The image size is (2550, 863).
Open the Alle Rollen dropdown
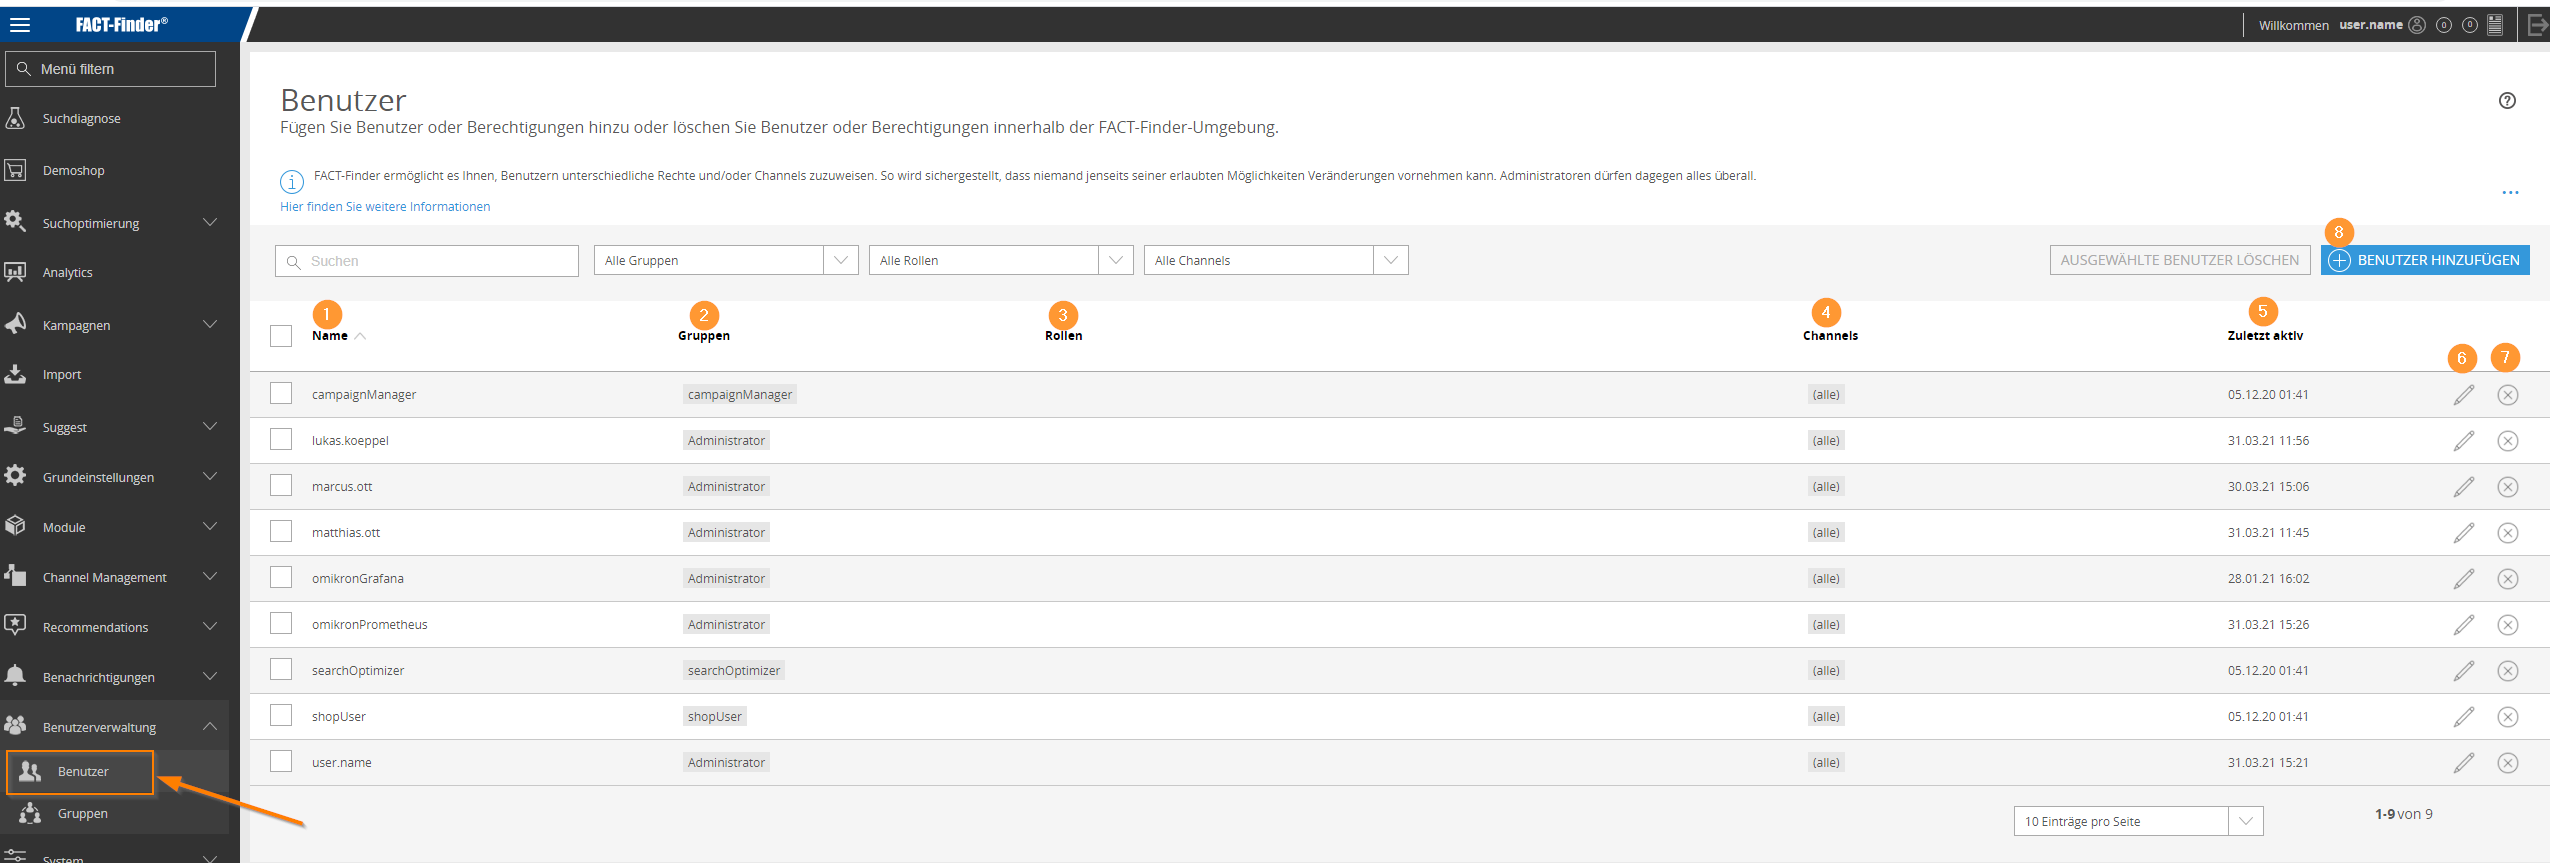pos(1001,260)
